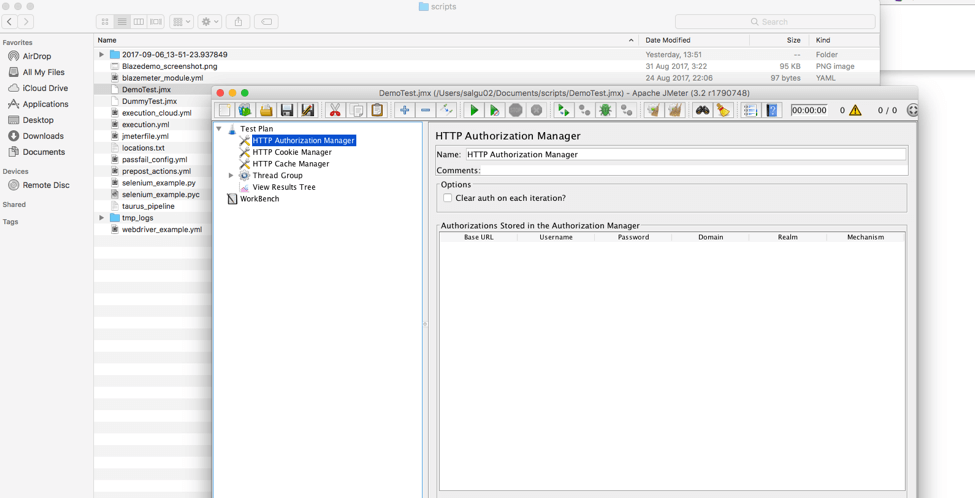Save the test plan with the floppy disk icon
Viewport: 975px width, 498px height.
pos(287,111)
